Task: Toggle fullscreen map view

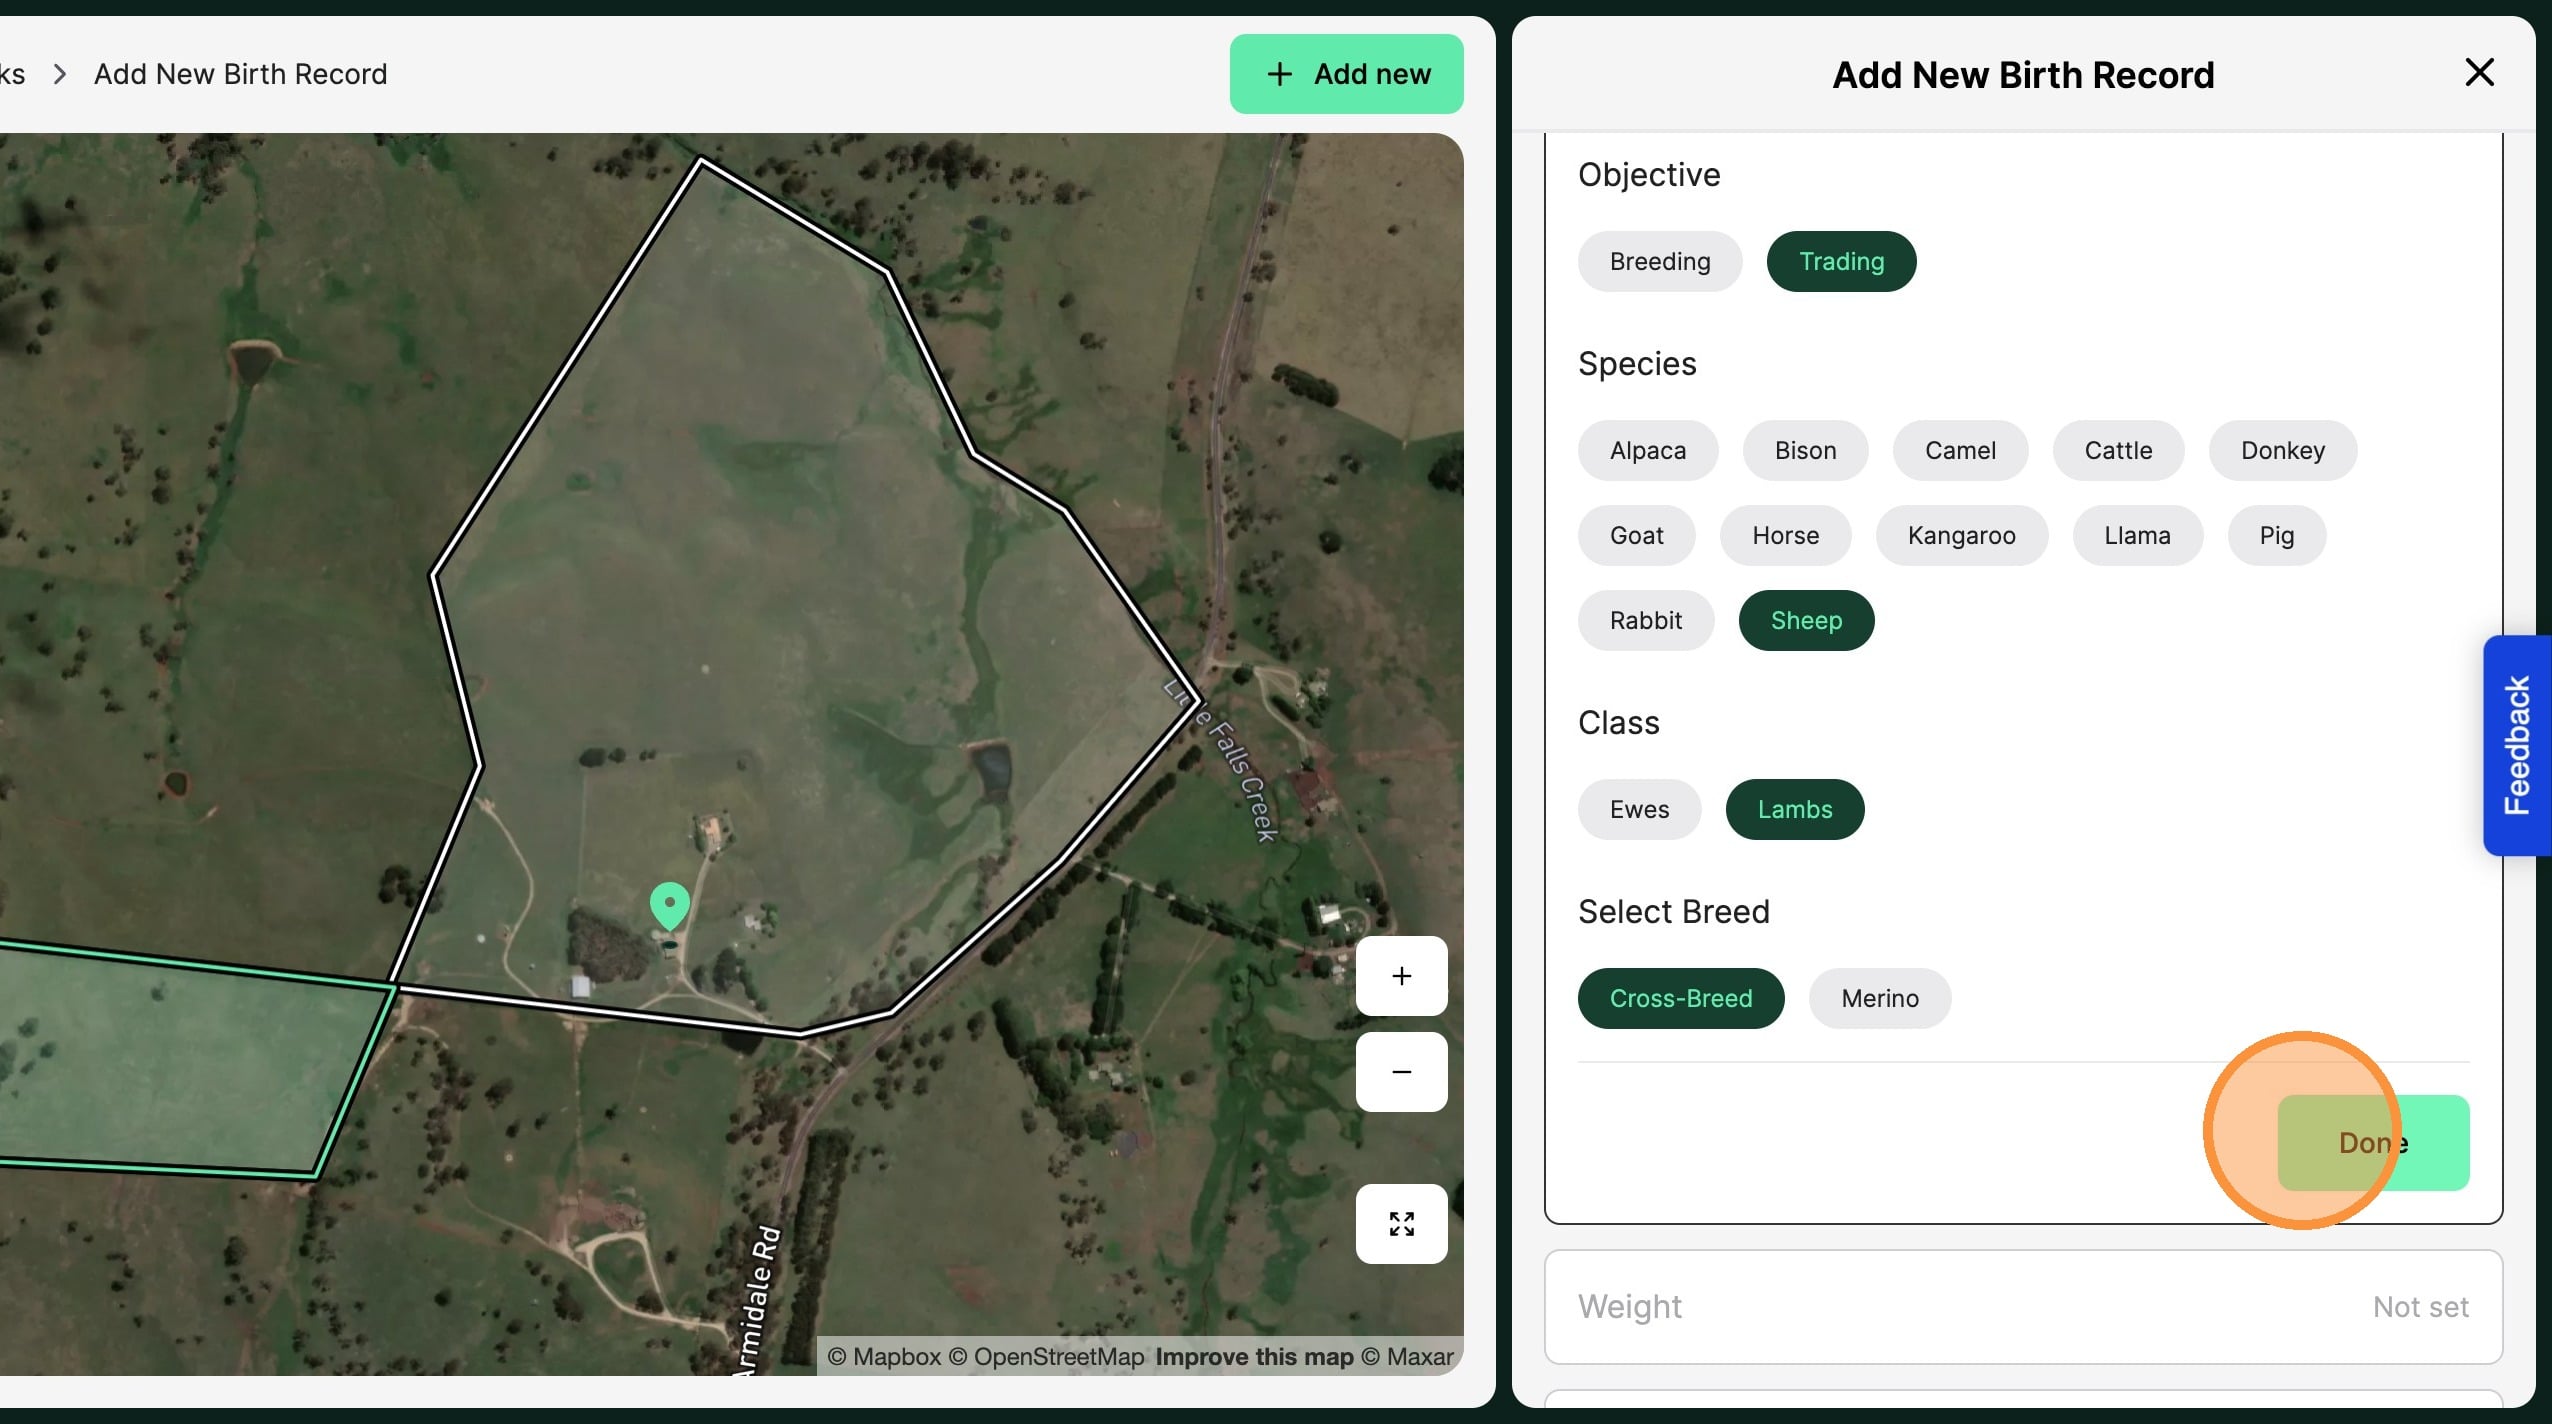Action: pos(1401,1223)
